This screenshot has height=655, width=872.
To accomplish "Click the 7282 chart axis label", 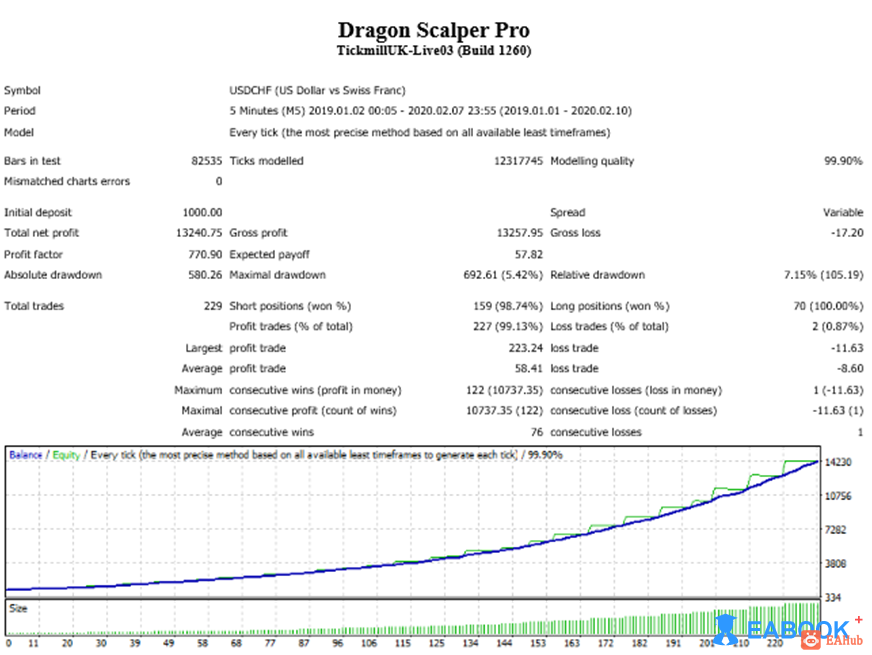I will [835, 530].
